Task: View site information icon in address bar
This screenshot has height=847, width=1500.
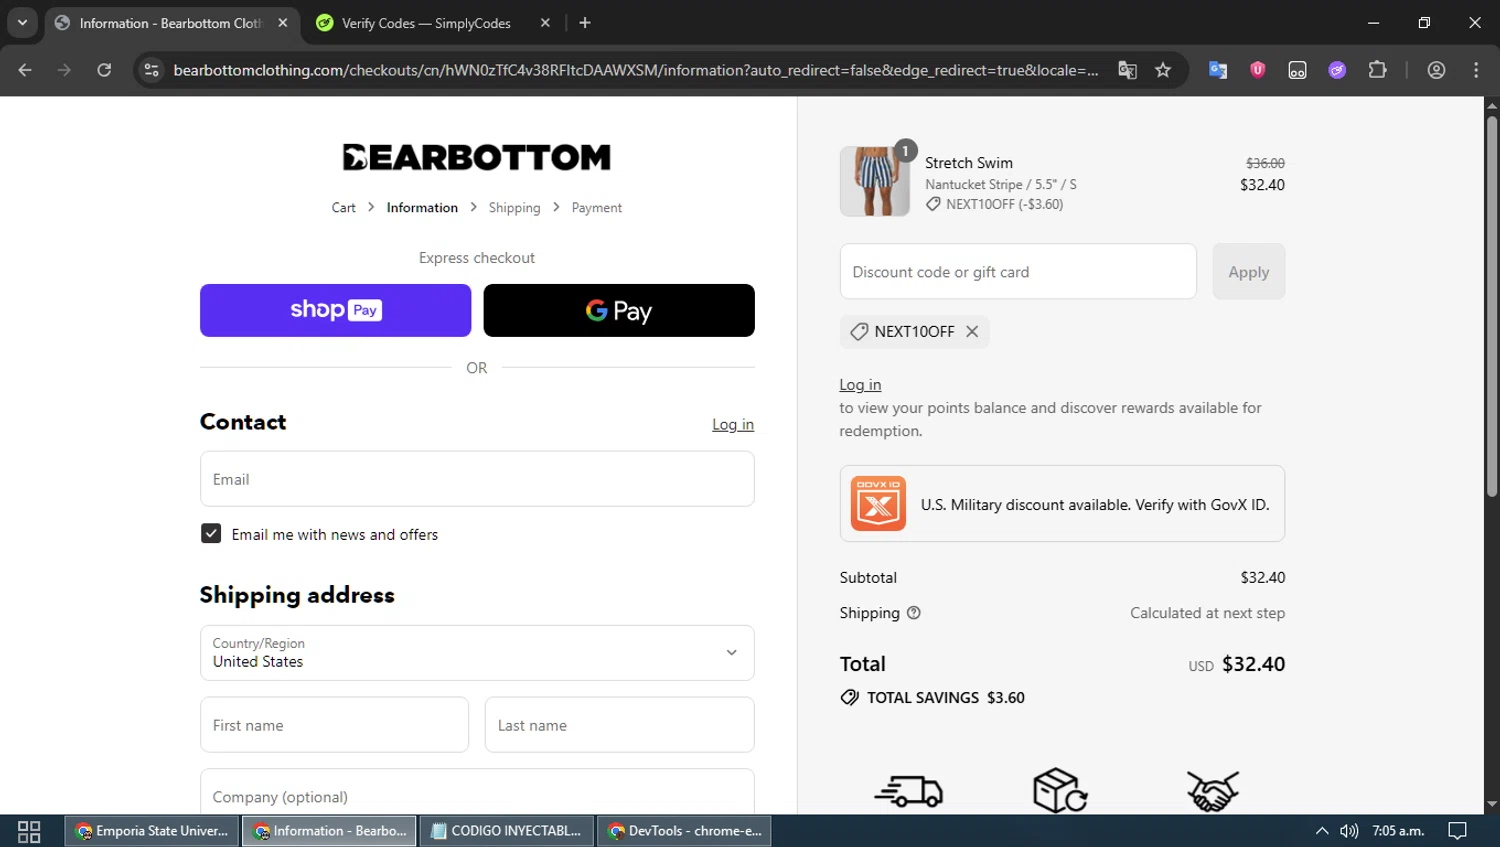Action: point(151,70)
